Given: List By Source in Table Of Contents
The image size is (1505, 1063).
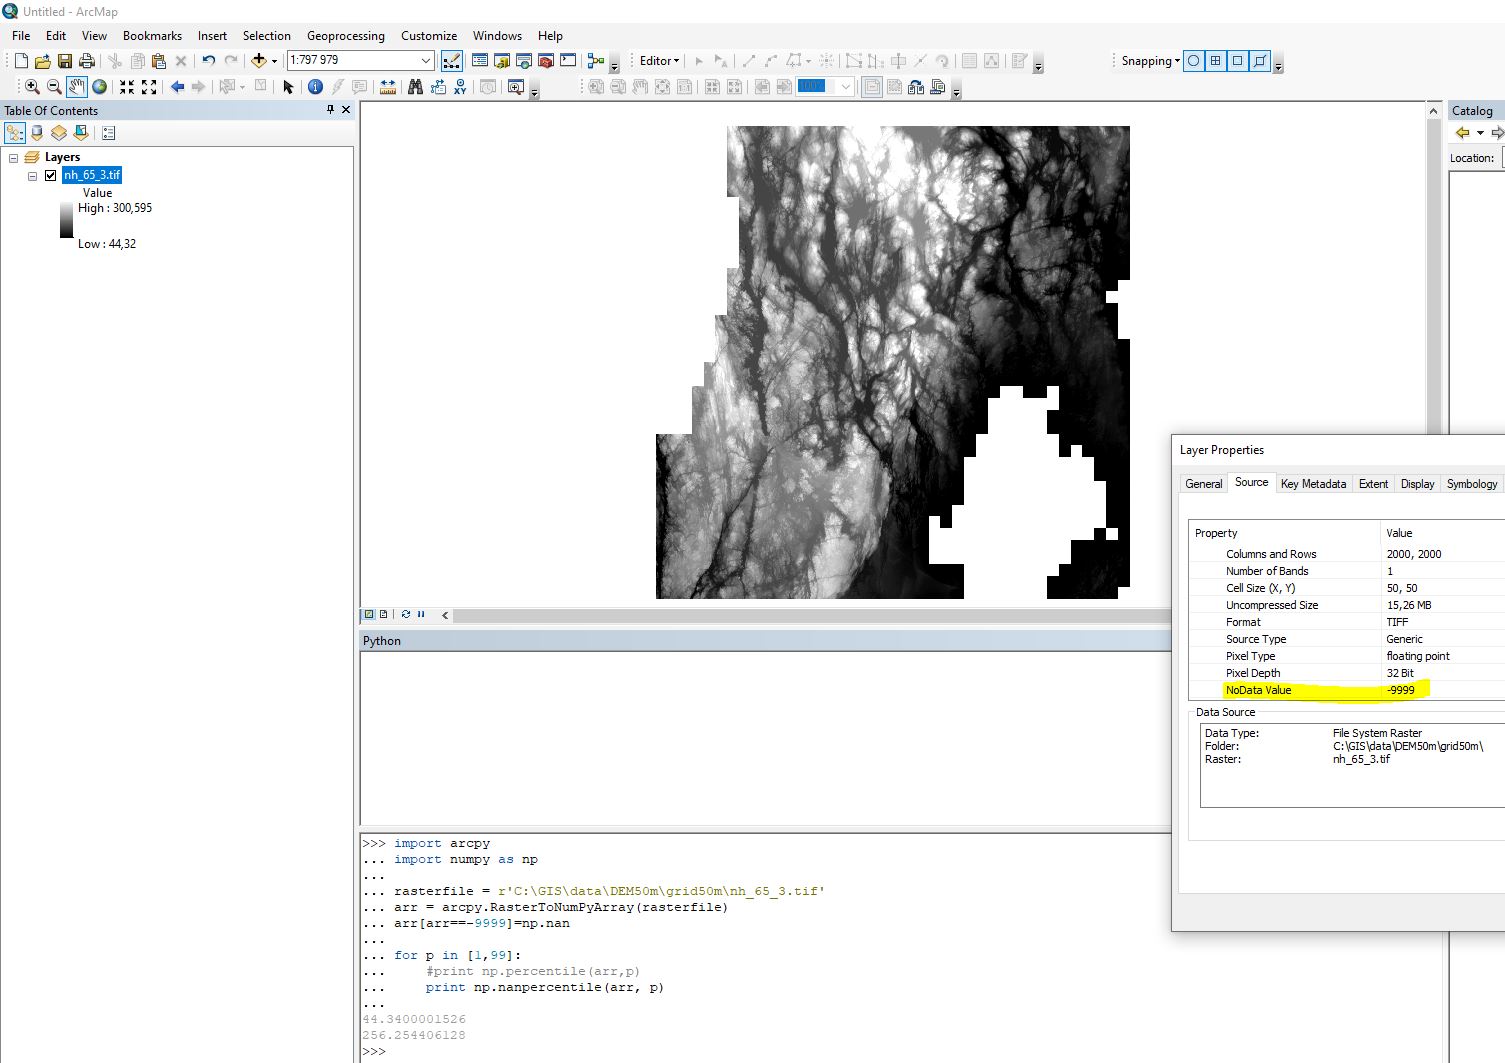Looking at the screenshot, I should 37,133.
